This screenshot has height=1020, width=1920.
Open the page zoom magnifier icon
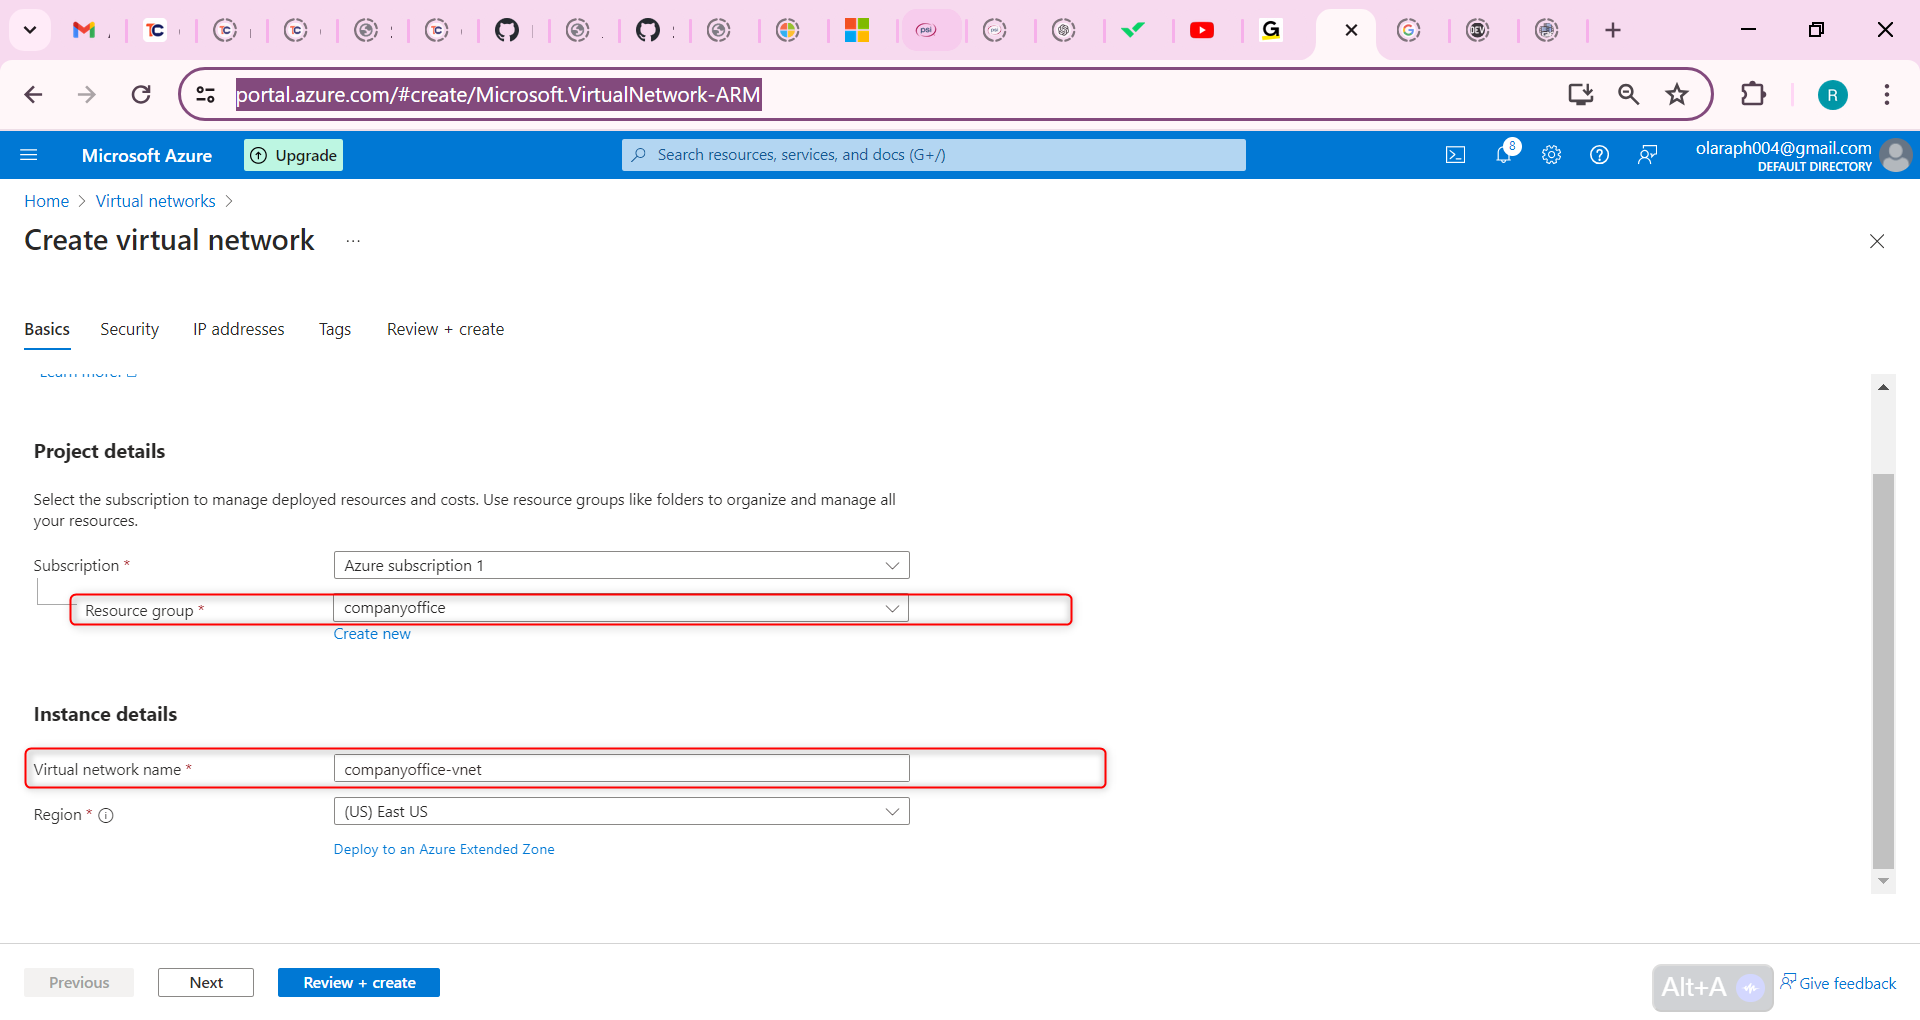(1629, 95)
